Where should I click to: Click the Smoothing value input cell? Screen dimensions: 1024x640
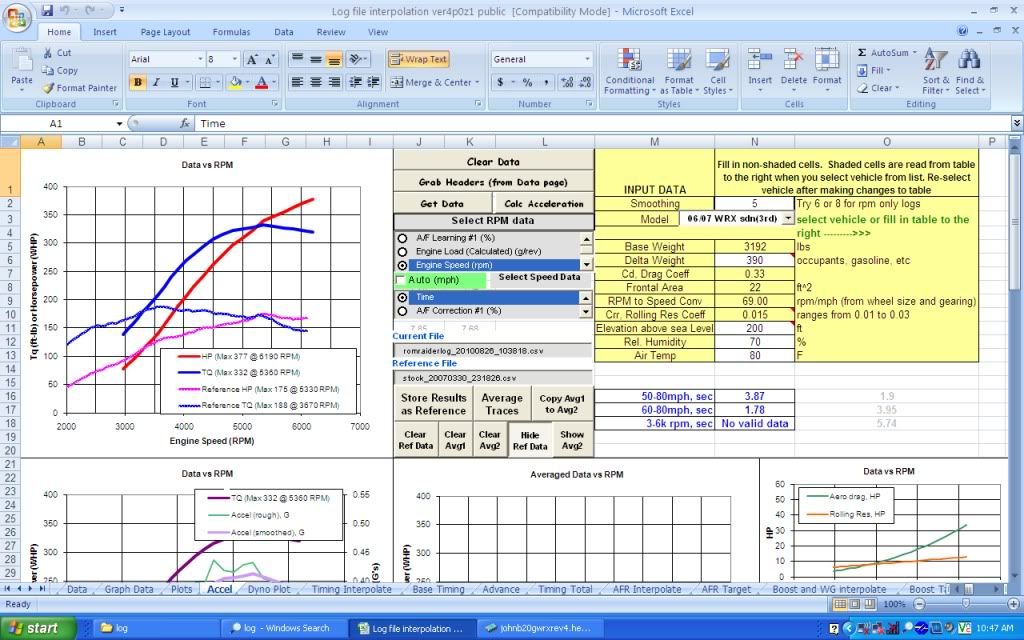click(754, 203)
